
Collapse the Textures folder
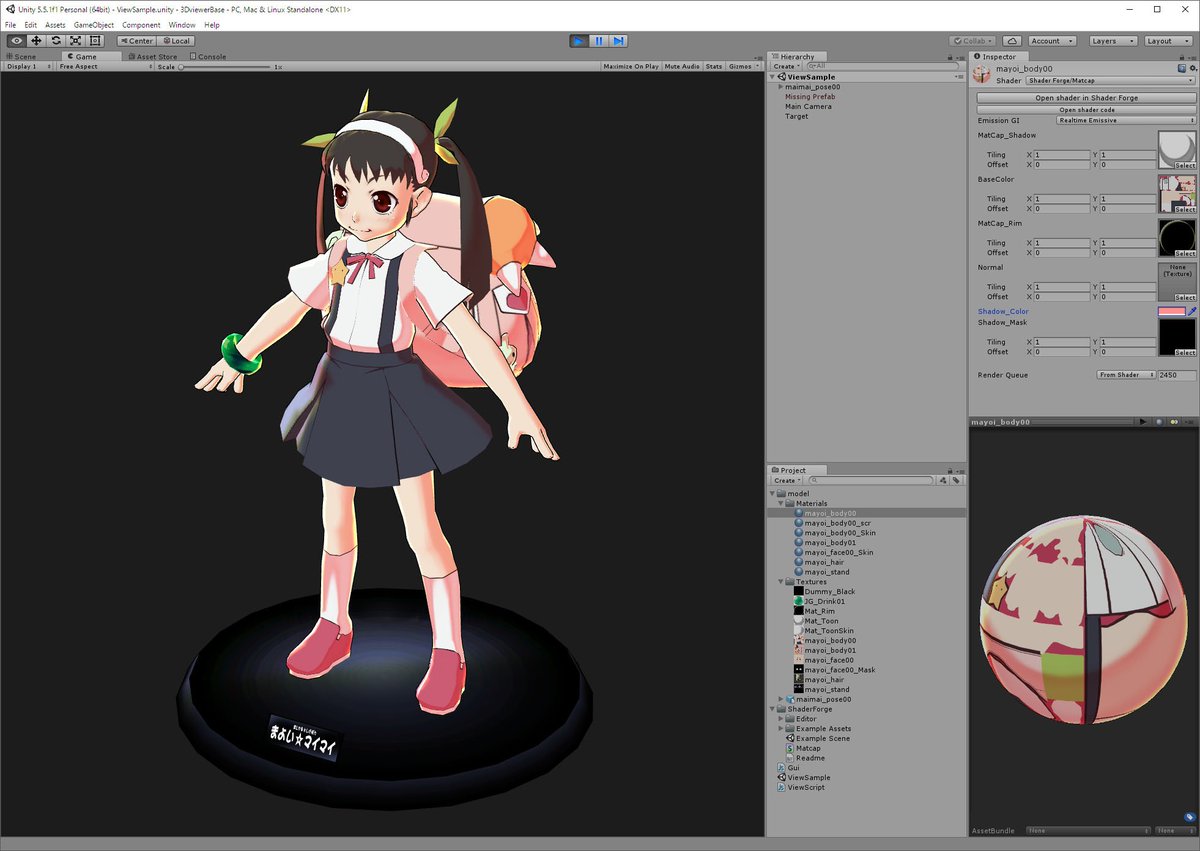point(781,581)
